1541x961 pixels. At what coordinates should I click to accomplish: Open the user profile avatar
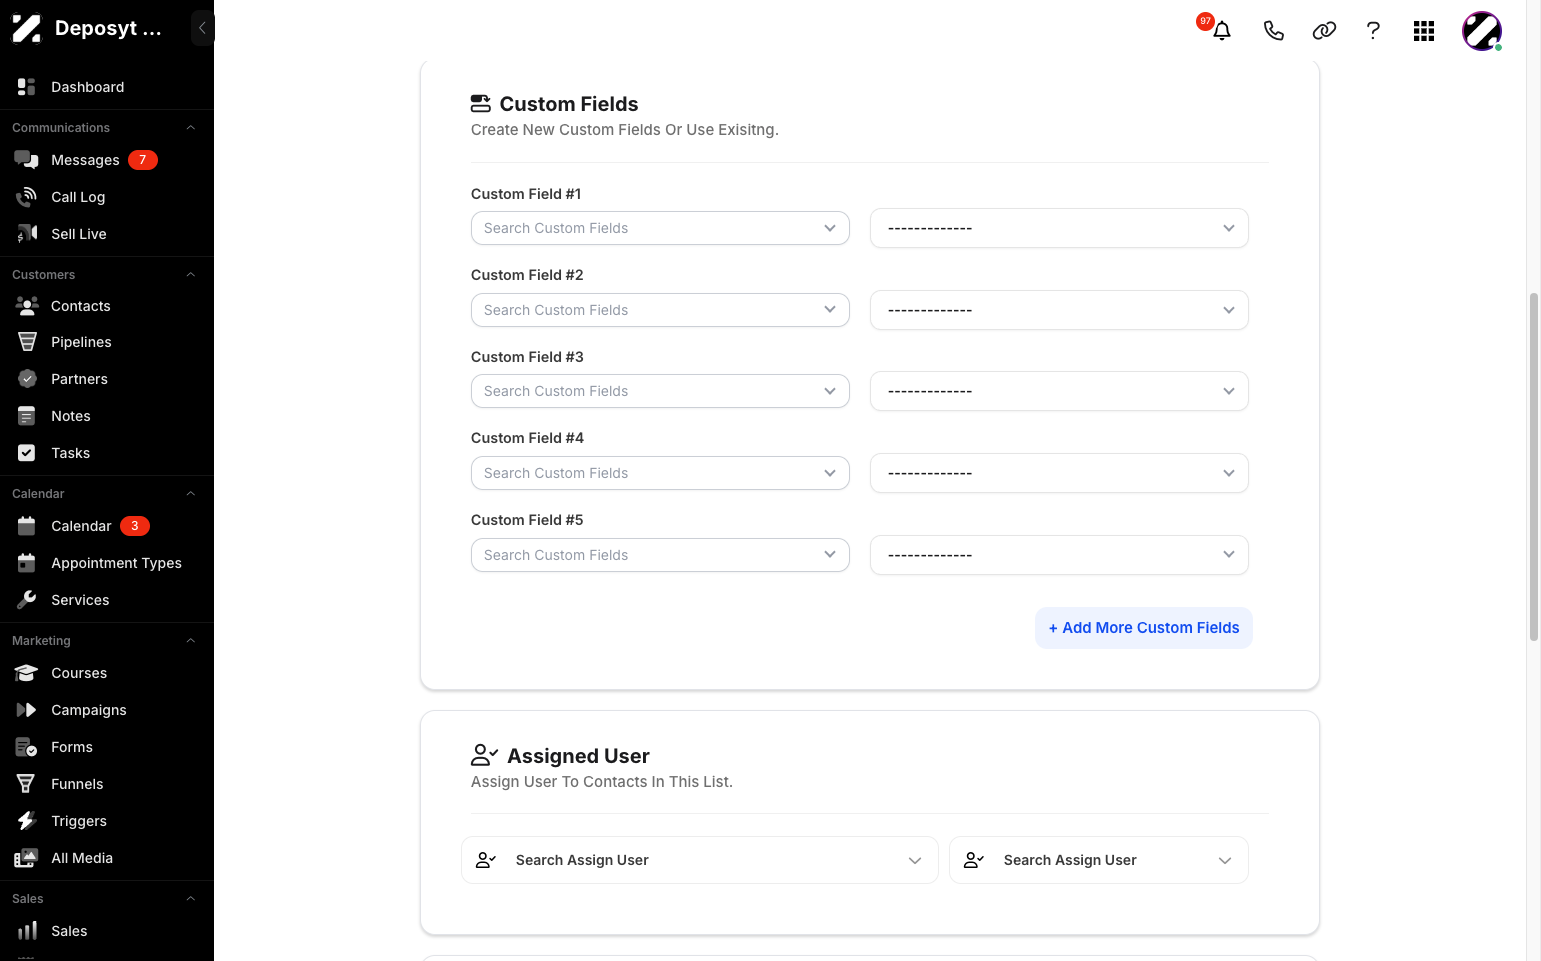pyautogui.click(x=1482, y=31)
